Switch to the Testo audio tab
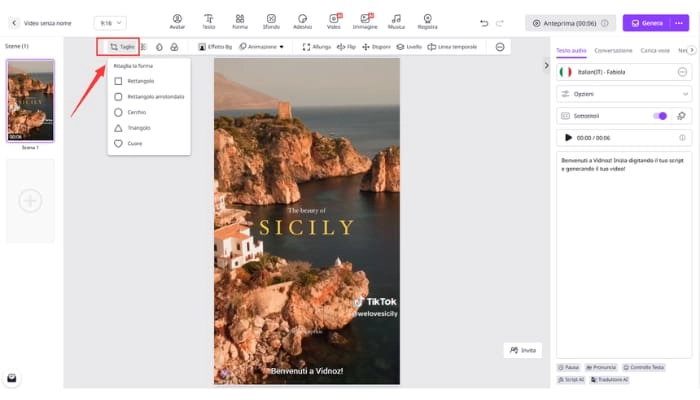The height and width of the screenshot is (400, 700). pyautogui.click(x=571, y=50)
